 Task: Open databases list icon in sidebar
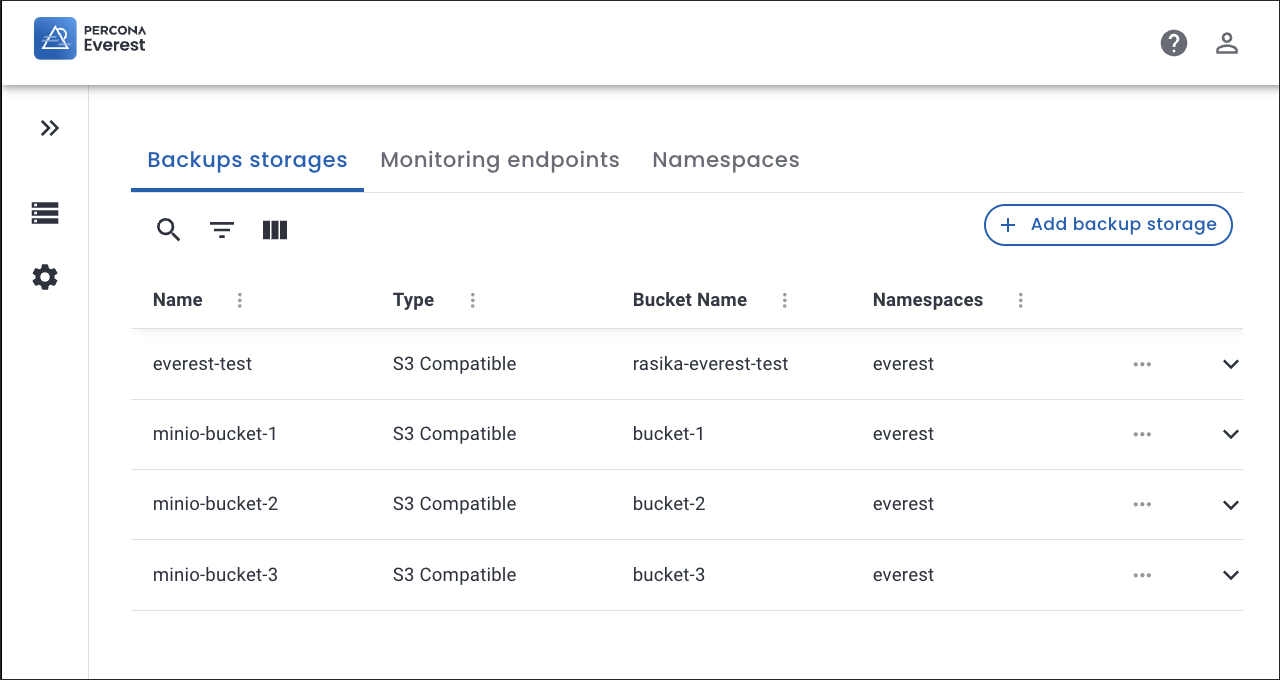[45, 213]
